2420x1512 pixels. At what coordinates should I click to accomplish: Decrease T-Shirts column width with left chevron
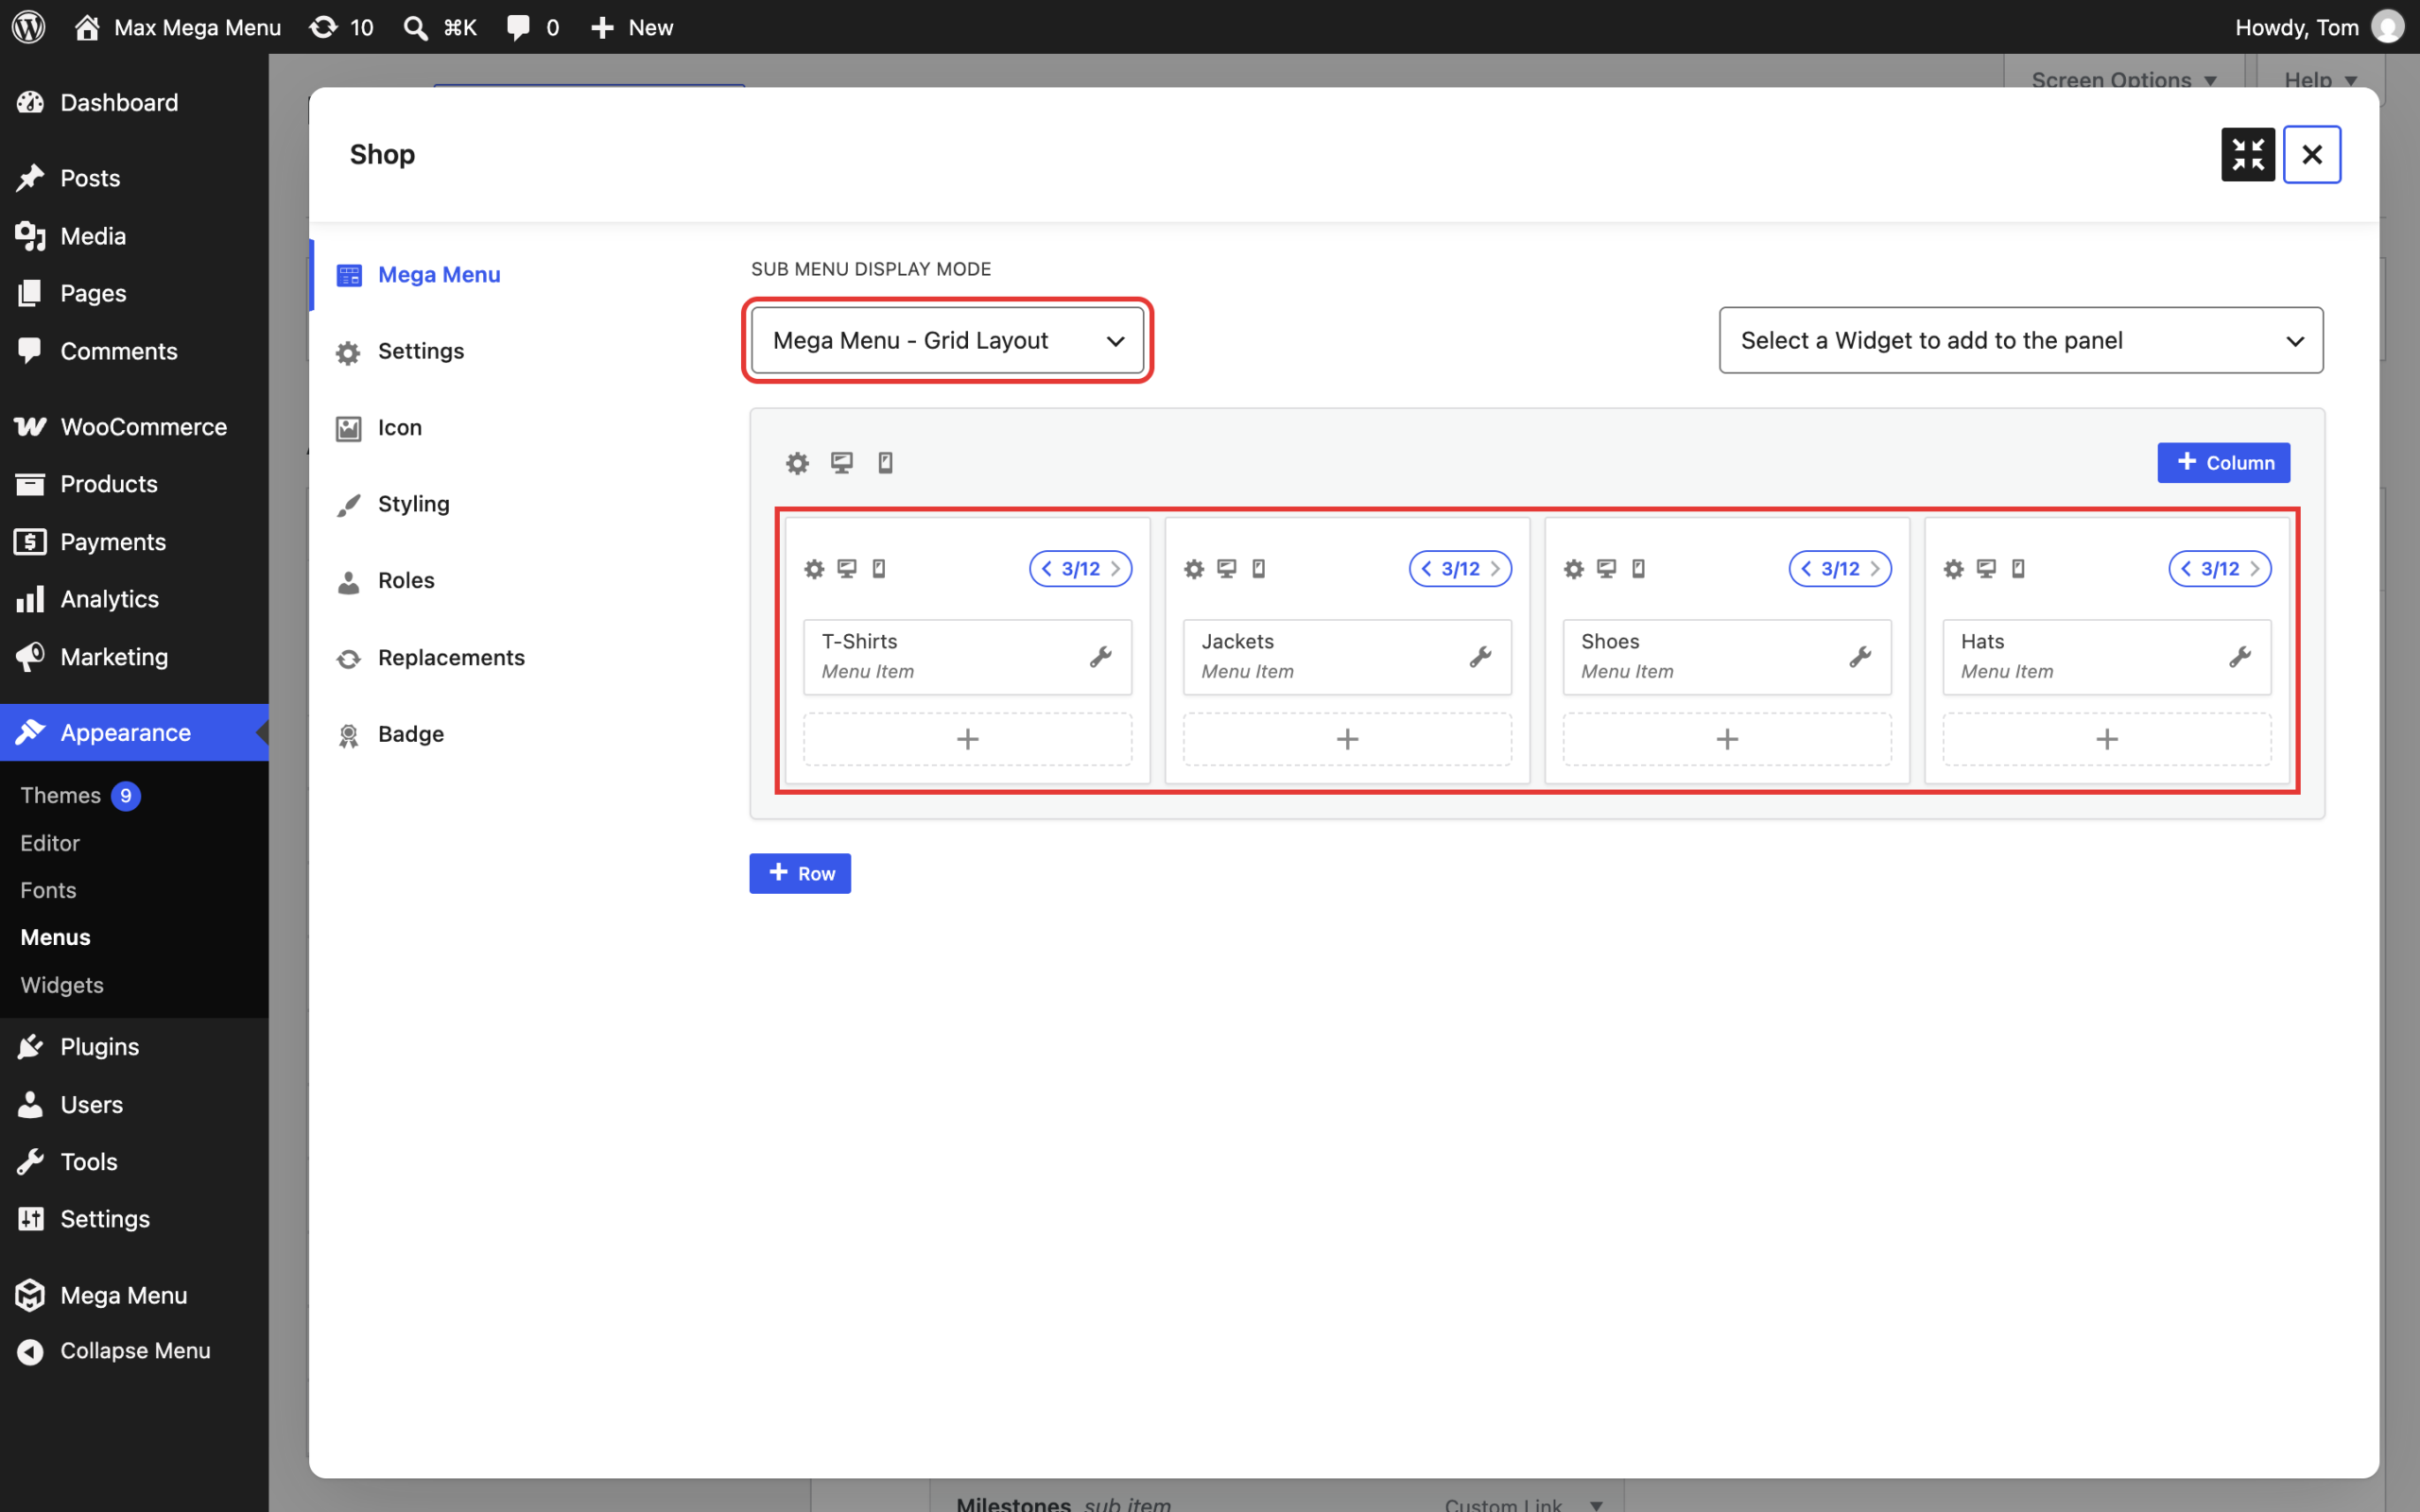pyautogui.click(x=1046, y=569)
